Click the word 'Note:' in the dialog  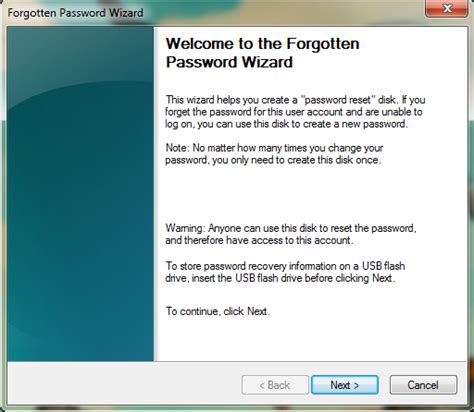point(178,148)
